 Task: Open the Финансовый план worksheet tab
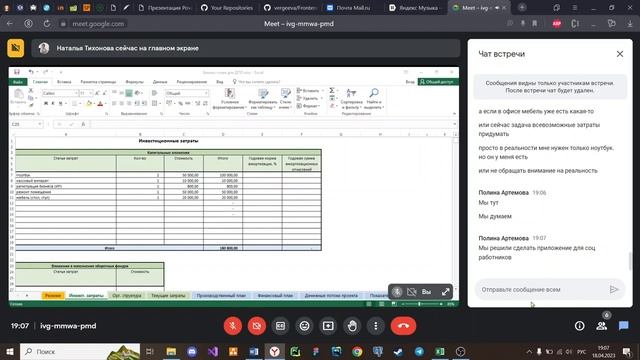point(275,296)
